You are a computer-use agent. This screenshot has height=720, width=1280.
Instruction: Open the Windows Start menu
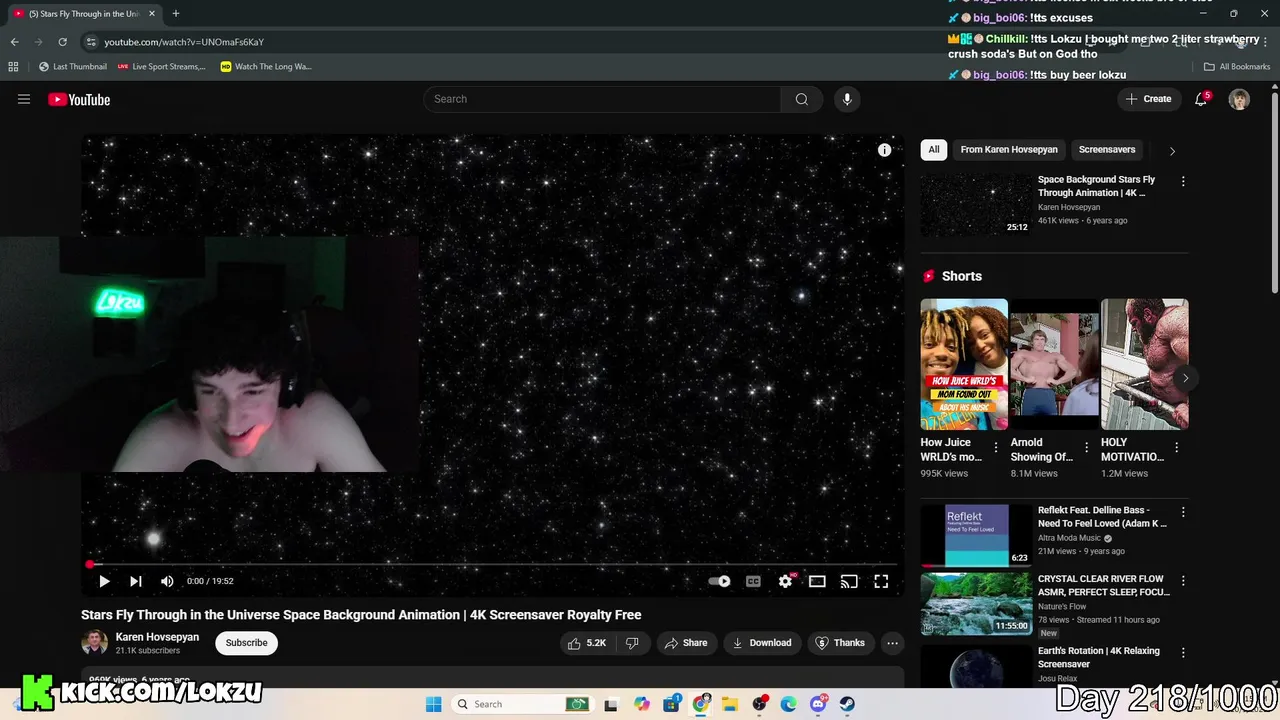pos(433,704)
